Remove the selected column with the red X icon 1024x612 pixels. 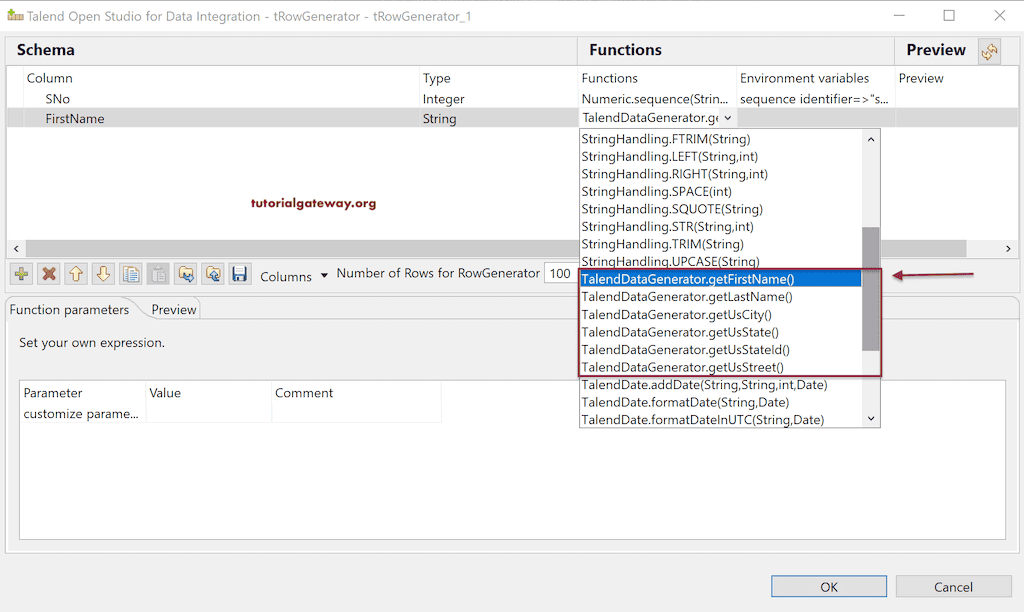click(49, 274)
